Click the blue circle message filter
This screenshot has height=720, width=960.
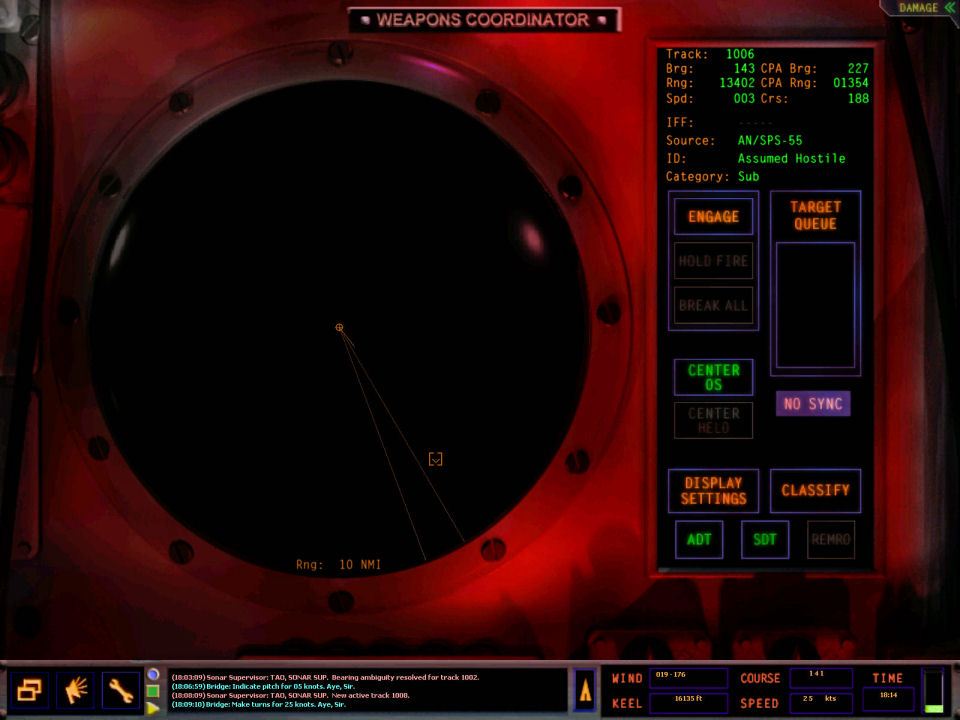point(153,675)
